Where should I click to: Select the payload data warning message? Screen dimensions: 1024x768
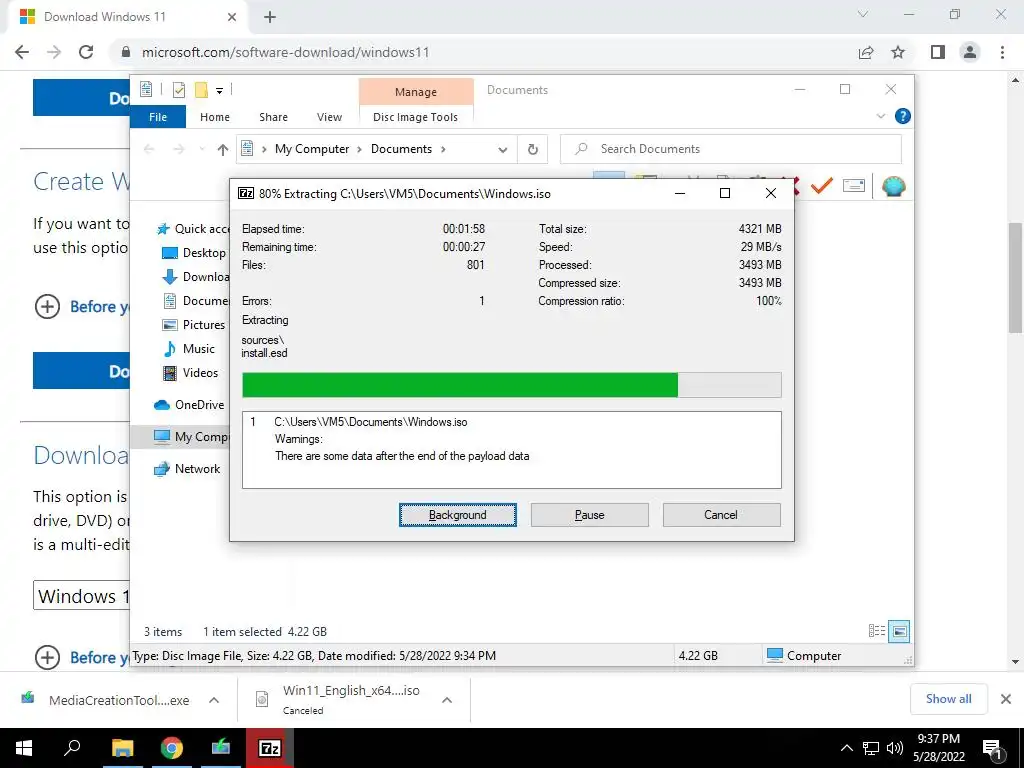coord(402,456)
